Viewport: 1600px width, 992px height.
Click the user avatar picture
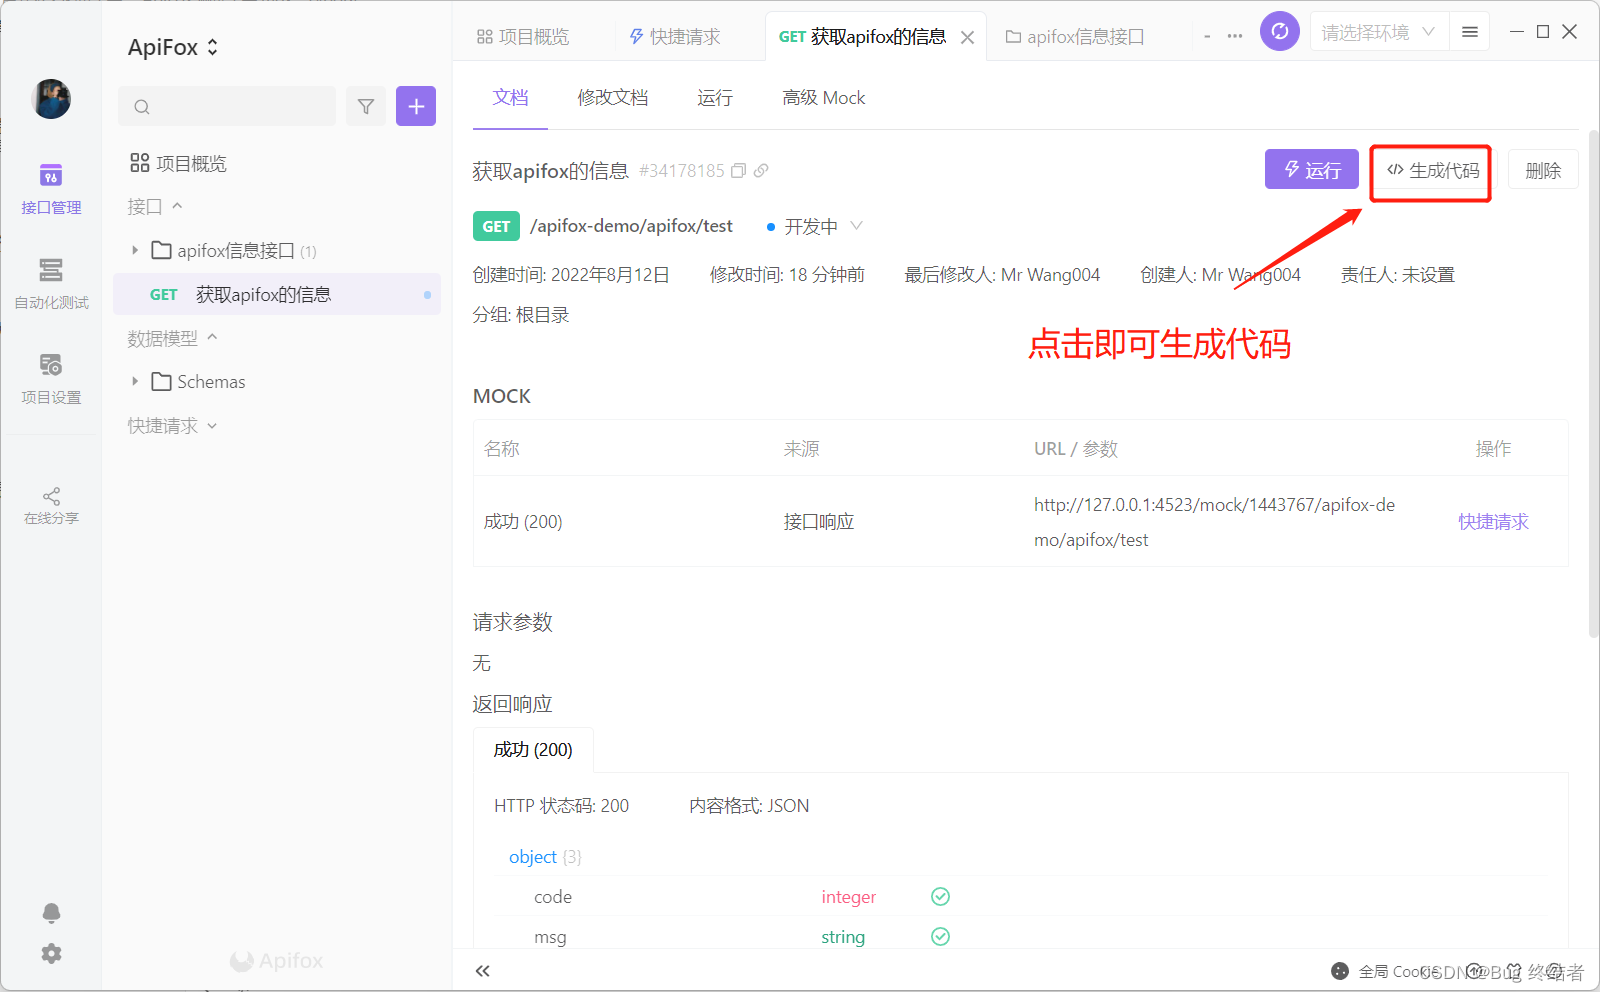pos(51,99)
